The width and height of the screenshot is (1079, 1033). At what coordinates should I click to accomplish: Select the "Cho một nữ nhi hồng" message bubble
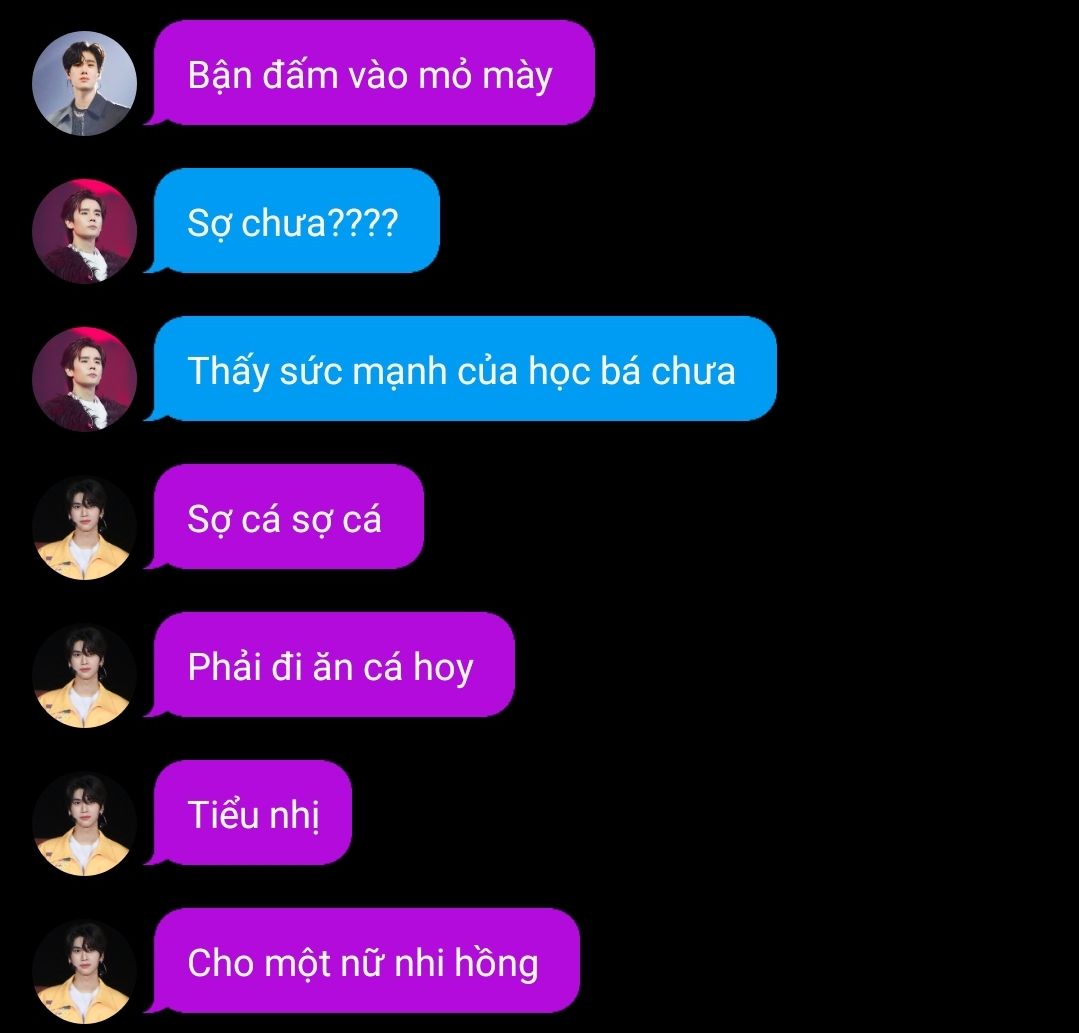click(362, 961)
